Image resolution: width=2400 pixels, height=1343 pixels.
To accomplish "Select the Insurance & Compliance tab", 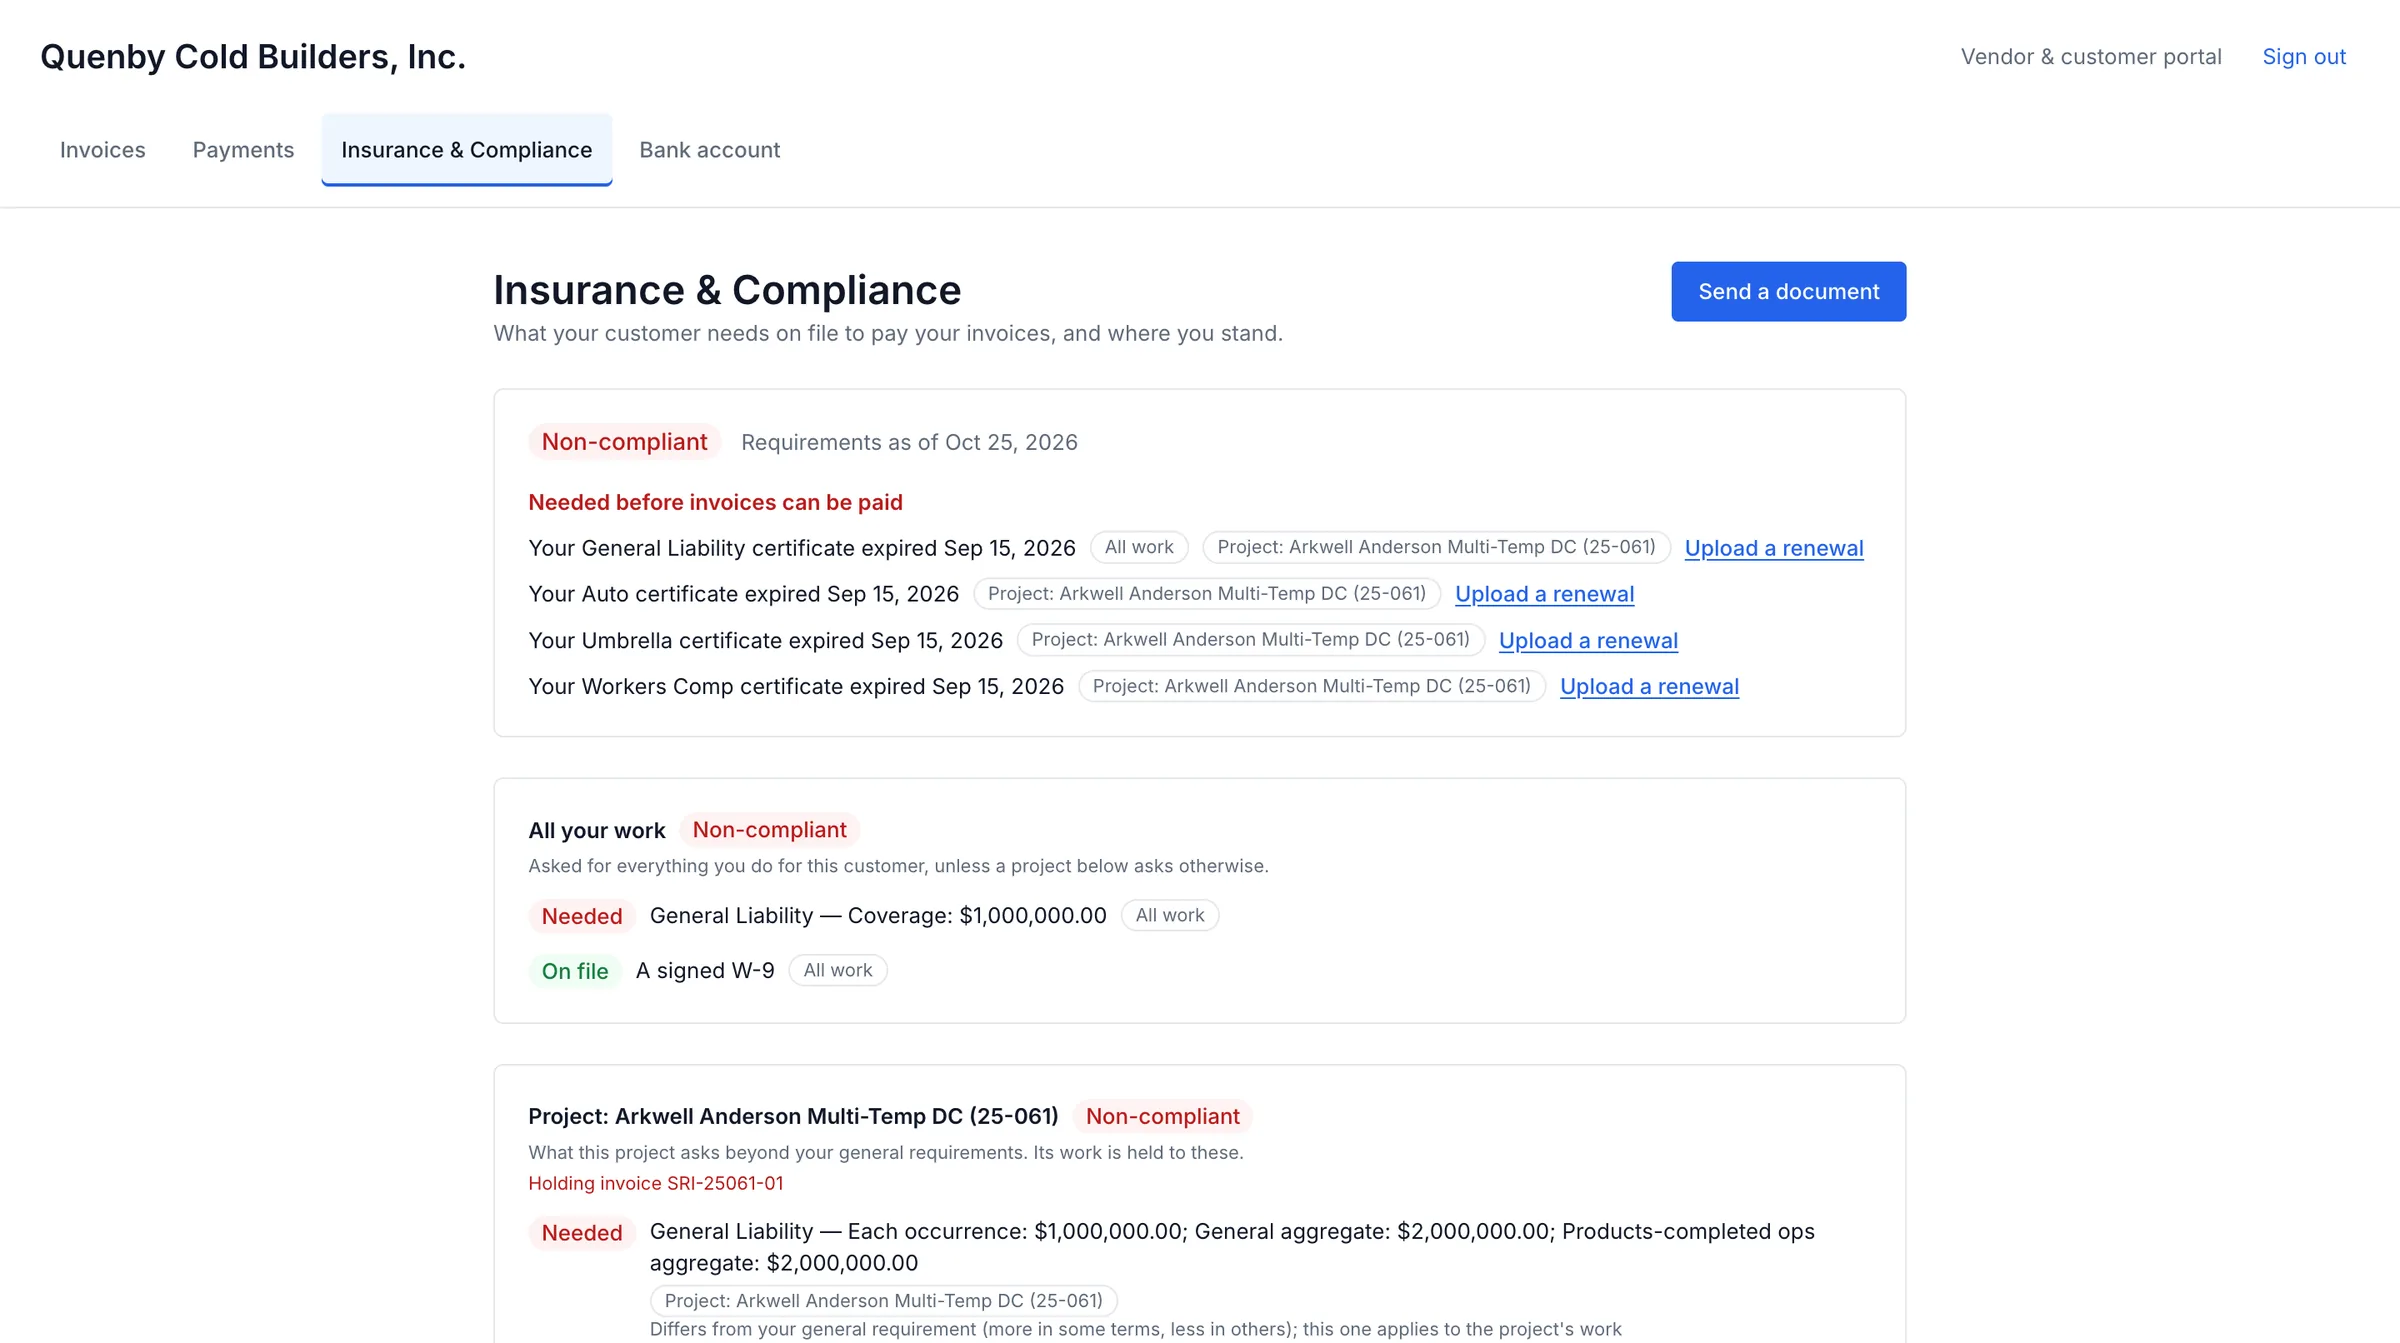I will click(466, 150).
